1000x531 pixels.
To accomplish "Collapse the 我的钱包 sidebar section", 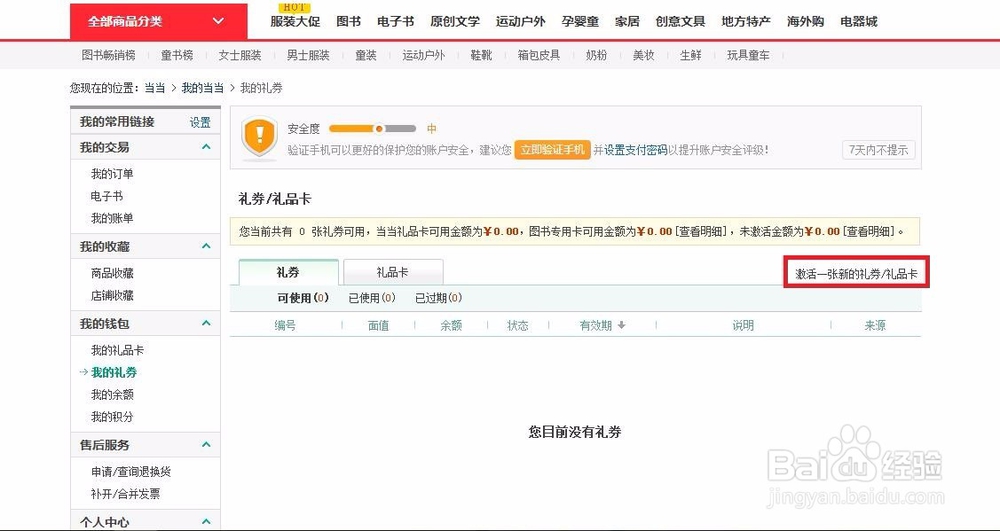I will tap(206, 323).
